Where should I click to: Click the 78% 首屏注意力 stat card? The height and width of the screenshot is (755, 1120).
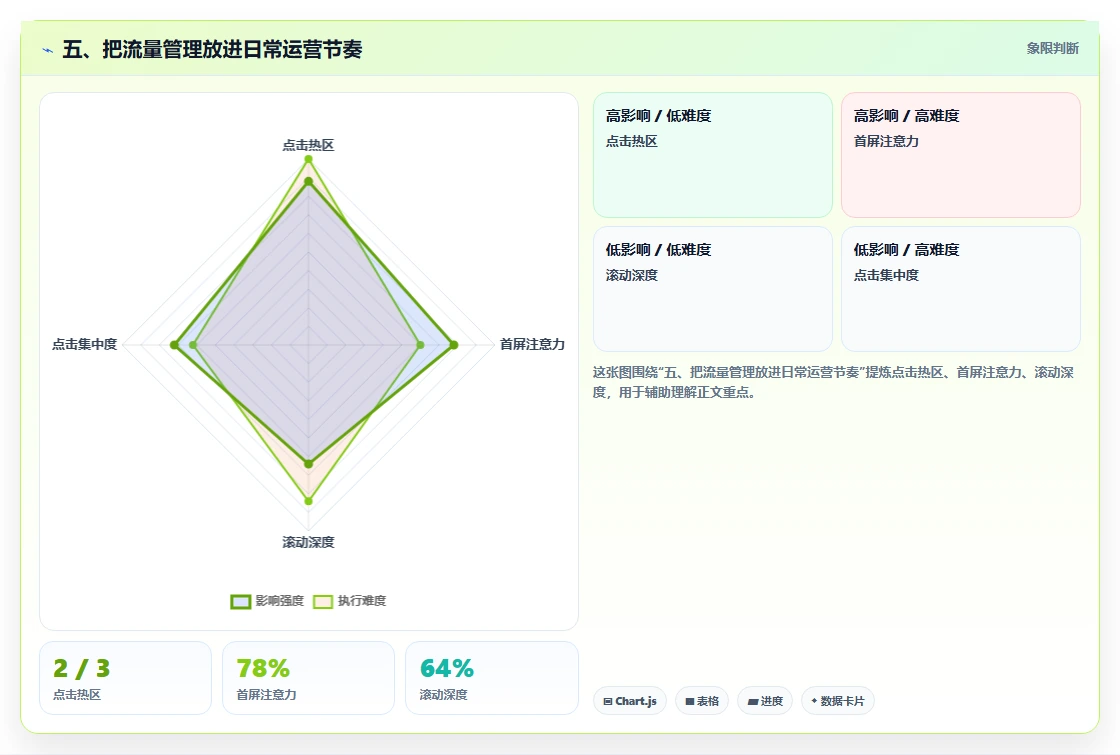tap(309, 678)
